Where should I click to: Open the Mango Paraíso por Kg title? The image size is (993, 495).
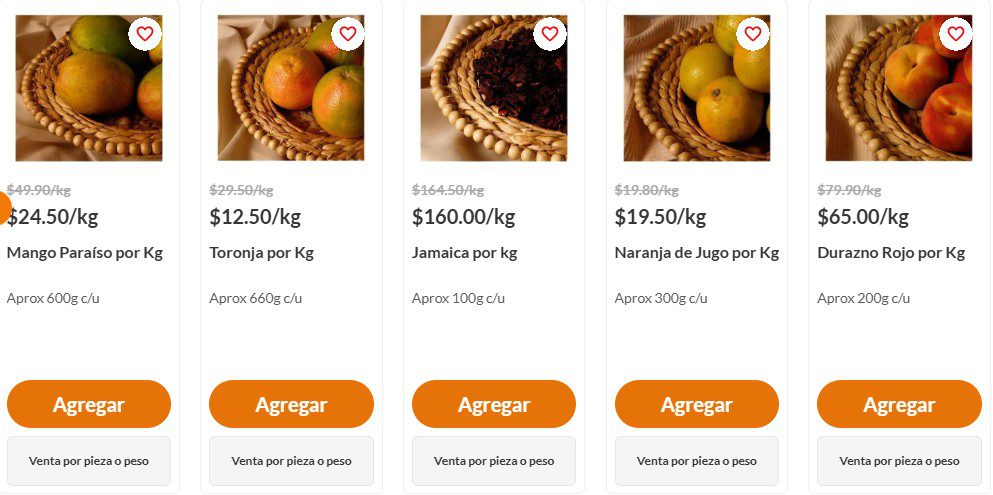click(85, 253)
